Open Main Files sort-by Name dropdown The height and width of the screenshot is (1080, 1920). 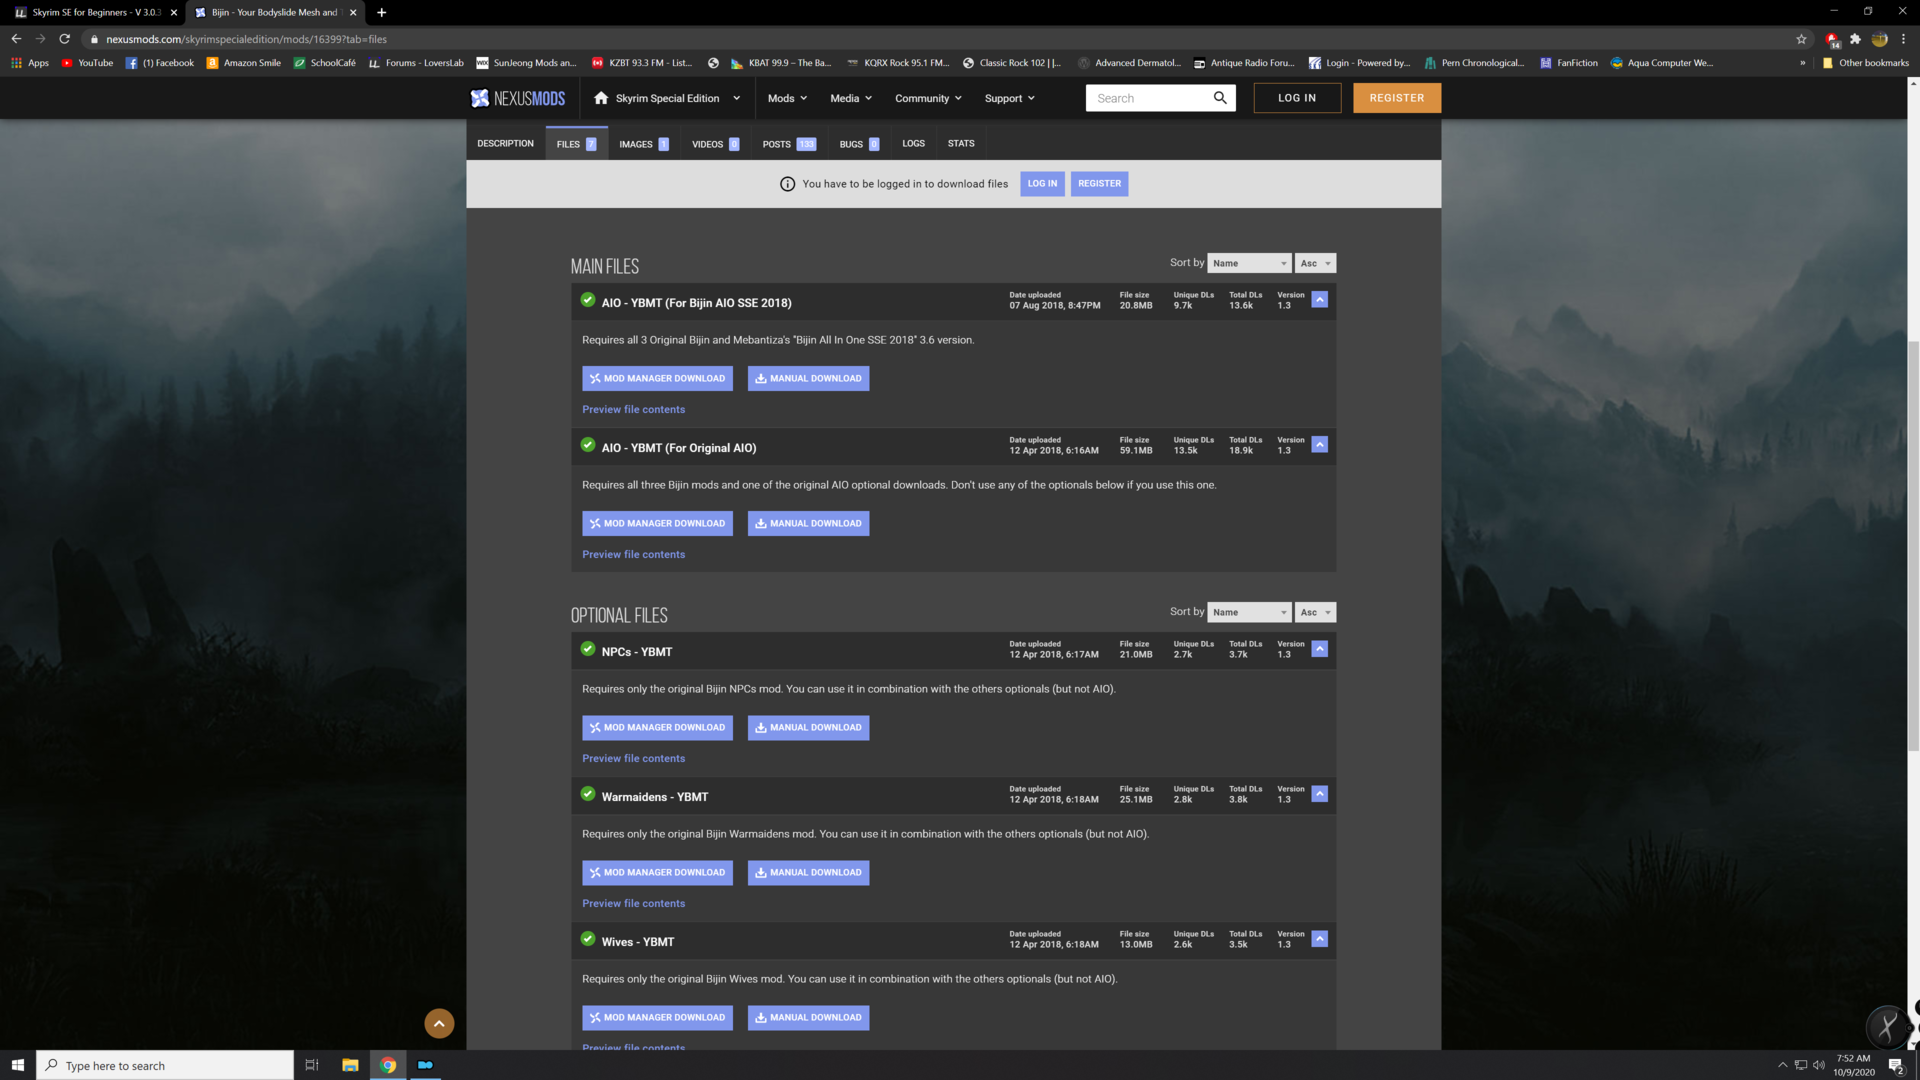pyautogui.click(x=1249, y=263)
